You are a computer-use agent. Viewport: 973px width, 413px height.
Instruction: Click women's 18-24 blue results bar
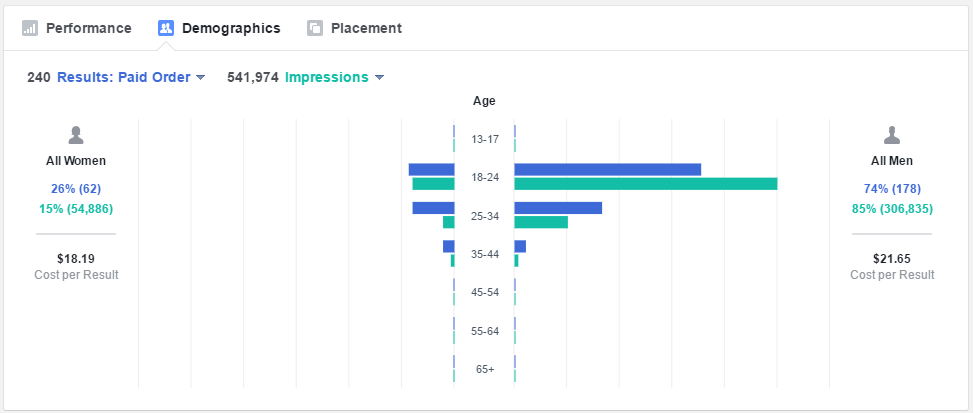(x=431, y=169)
